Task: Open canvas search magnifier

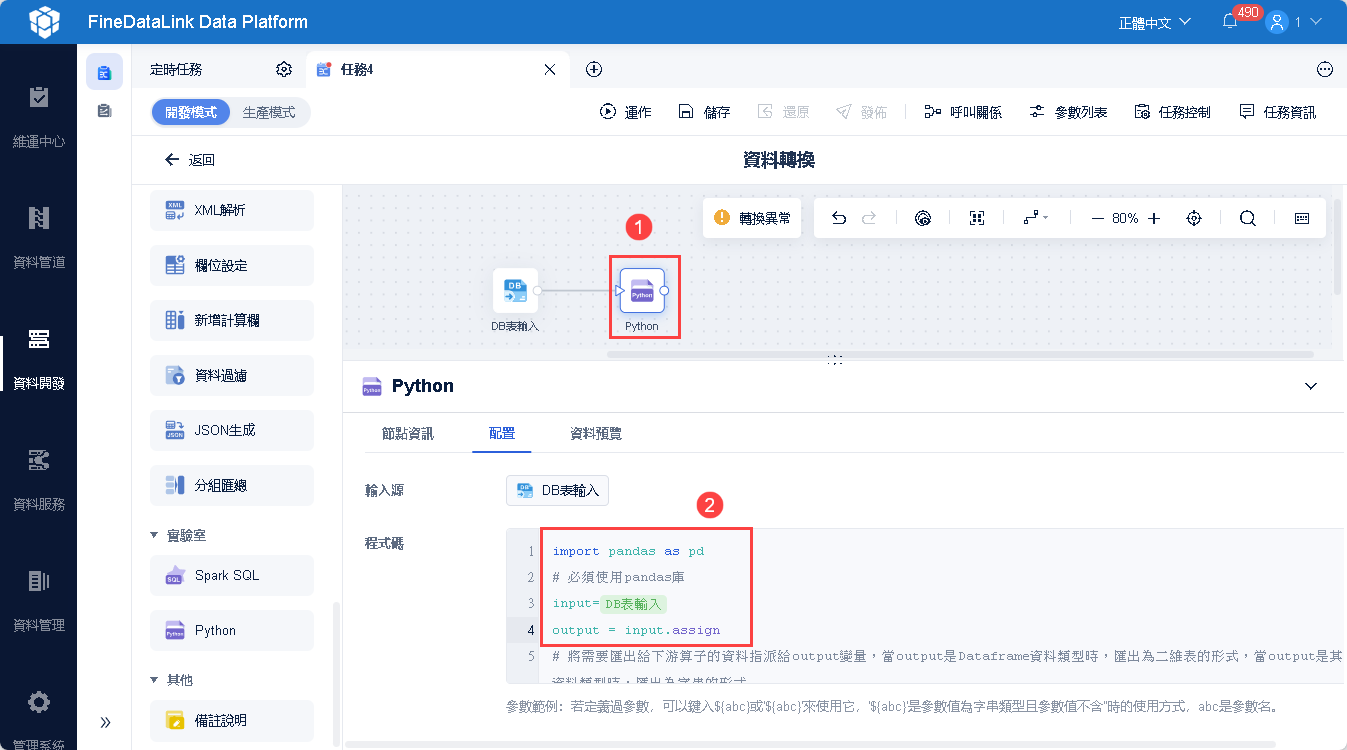Action: [x=1248, y=218]
